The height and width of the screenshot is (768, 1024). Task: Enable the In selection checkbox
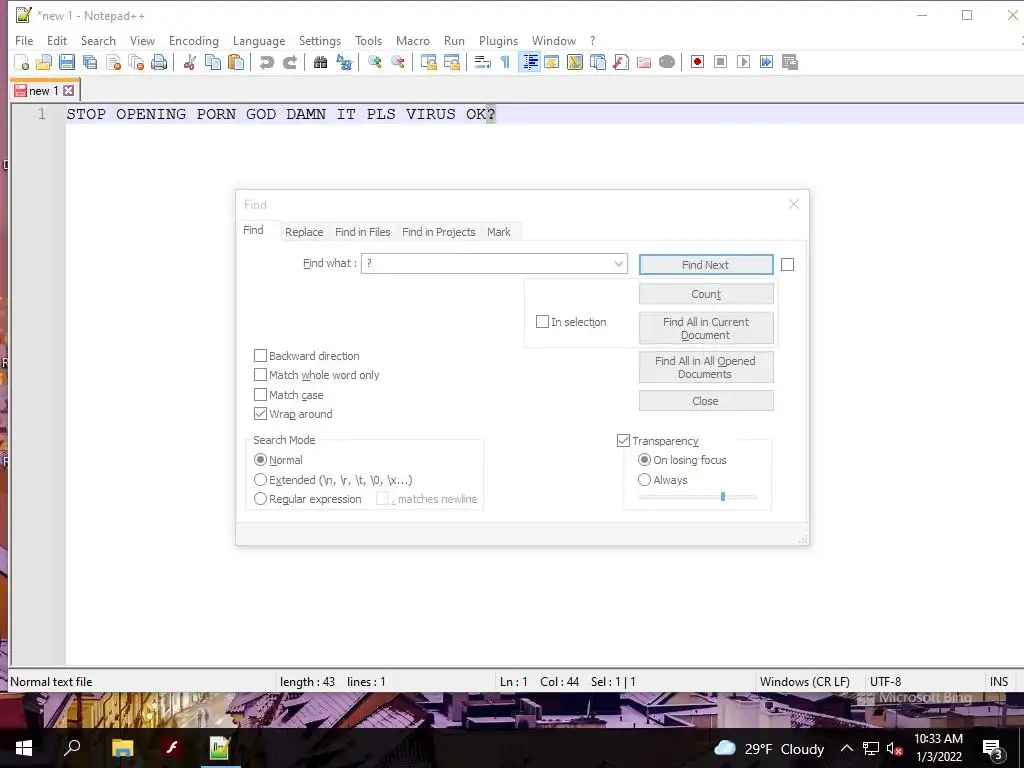[542, 321]
